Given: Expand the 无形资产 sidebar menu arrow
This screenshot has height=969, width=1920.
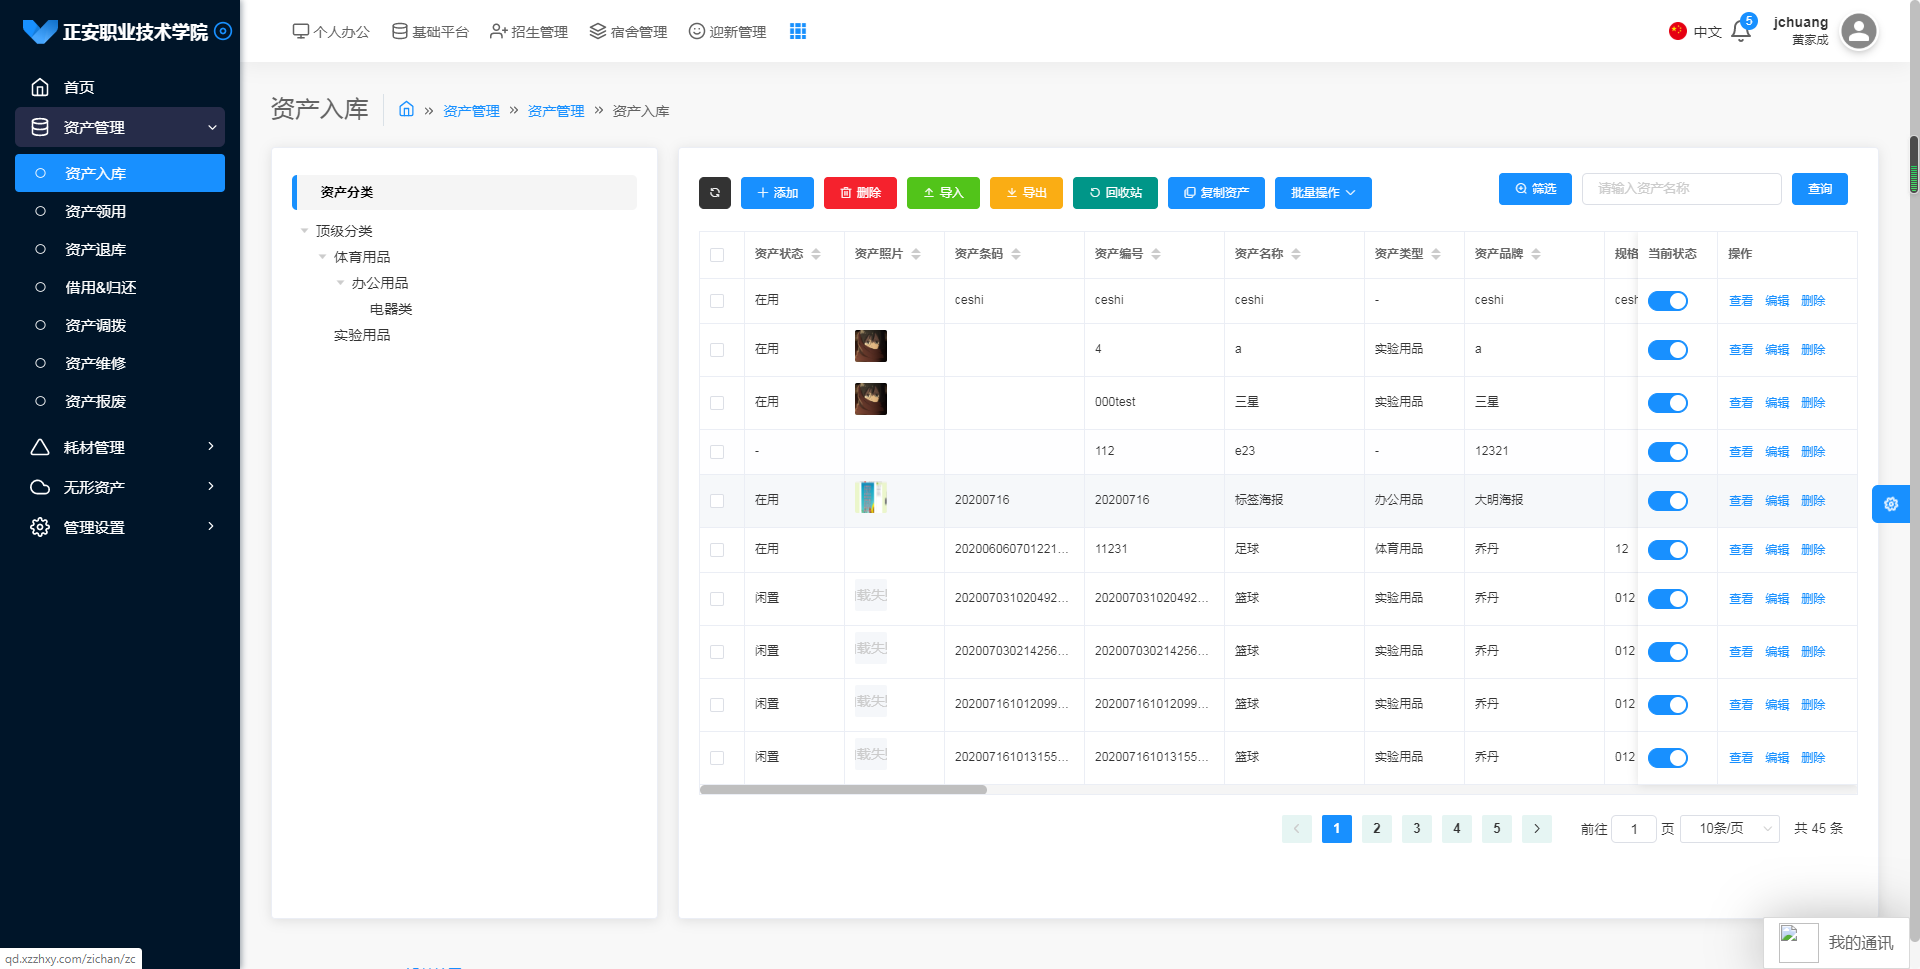Looking at the screenshot, I should pyautogui.click(x=211, y=486).
